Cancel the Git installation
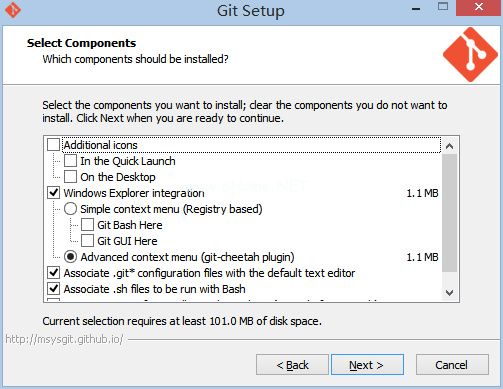Viewport: 503px width, 389px height. tap(452, 365)
